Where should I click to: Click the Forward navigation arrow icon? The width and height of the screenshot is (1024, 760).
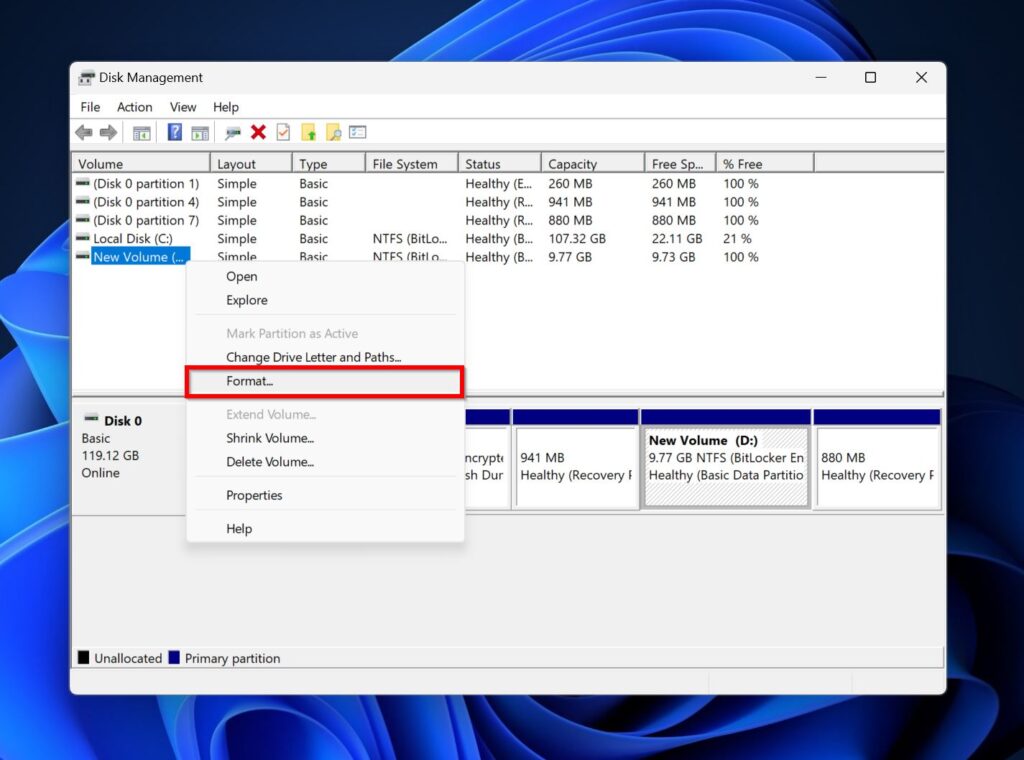(x=109, y=131)
